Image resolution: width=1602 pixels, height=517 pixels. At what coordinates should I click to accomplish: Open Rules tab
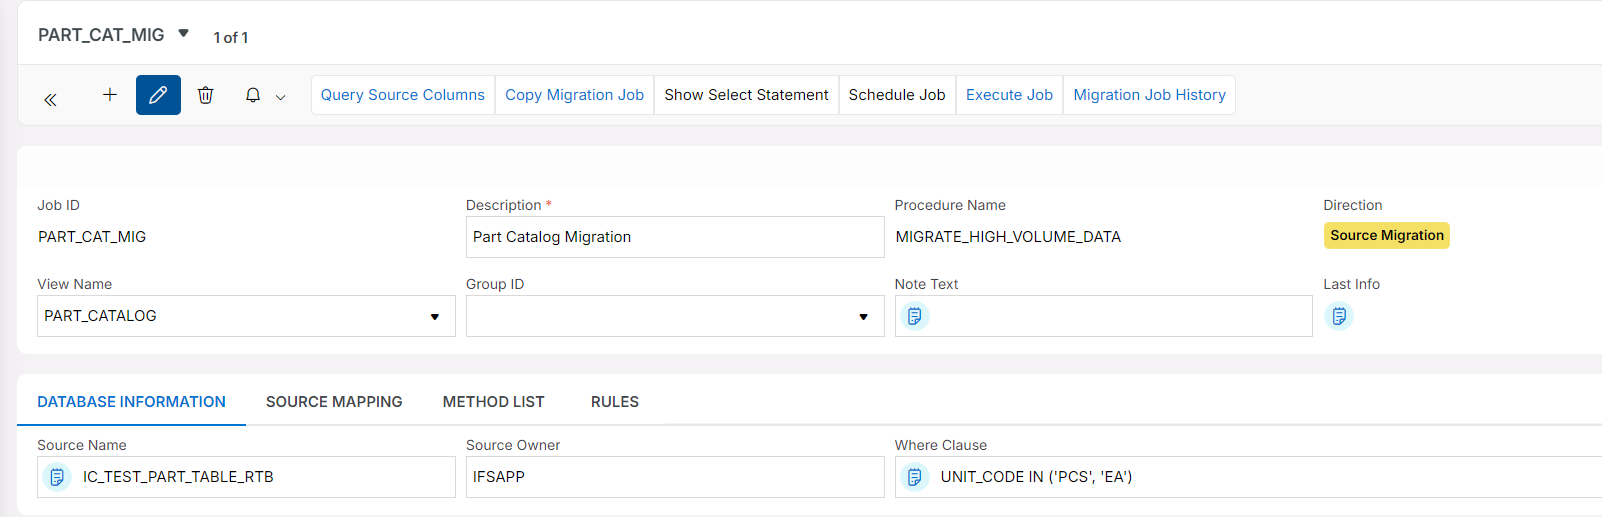point(615,402)
